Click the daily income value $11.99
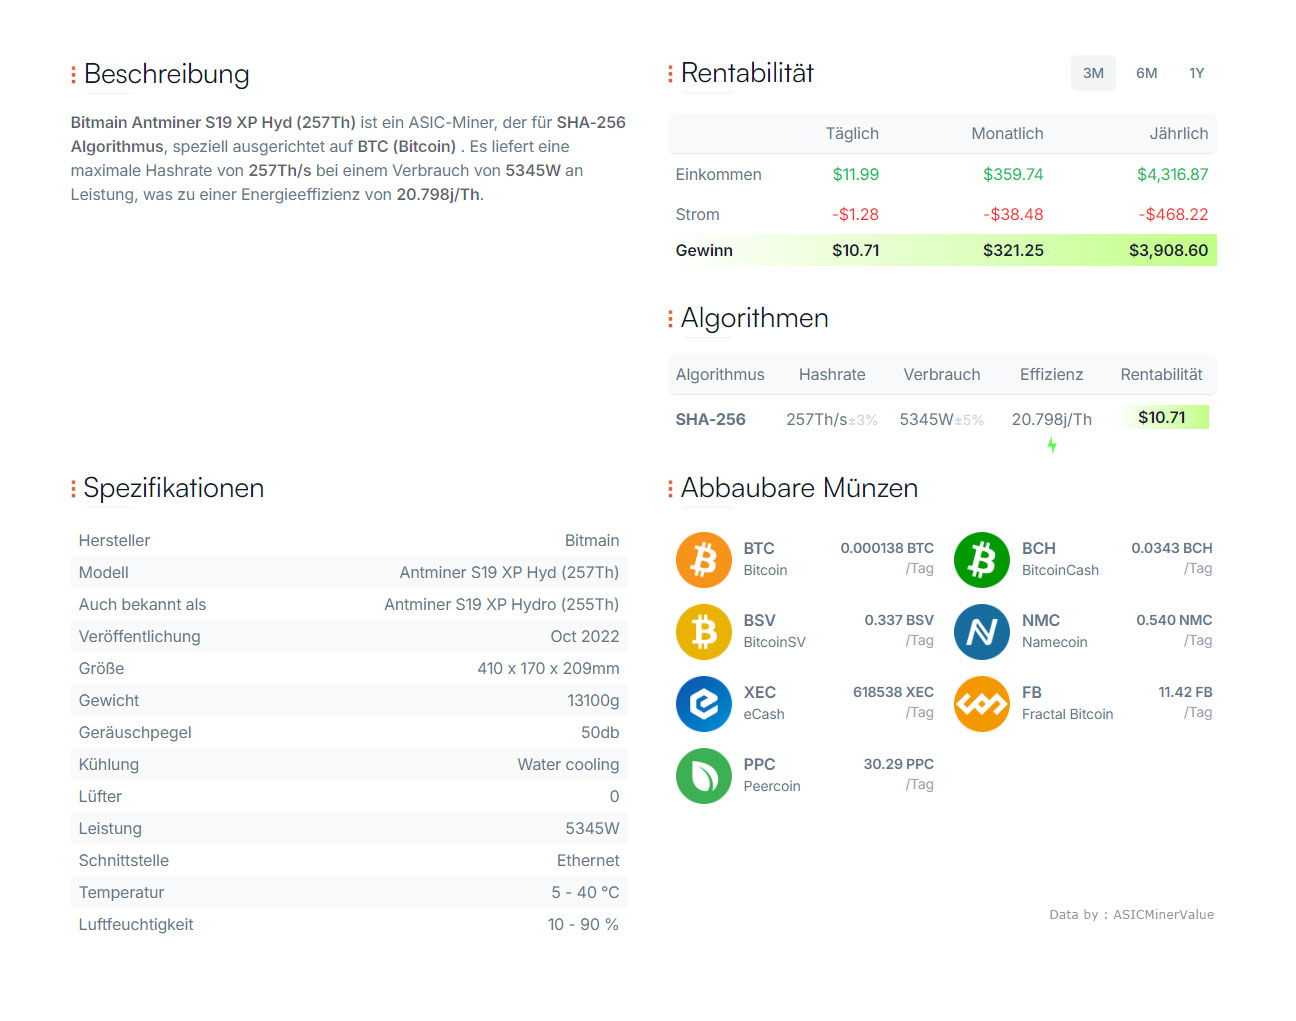1296x1021 pixels. pos(856,174)
